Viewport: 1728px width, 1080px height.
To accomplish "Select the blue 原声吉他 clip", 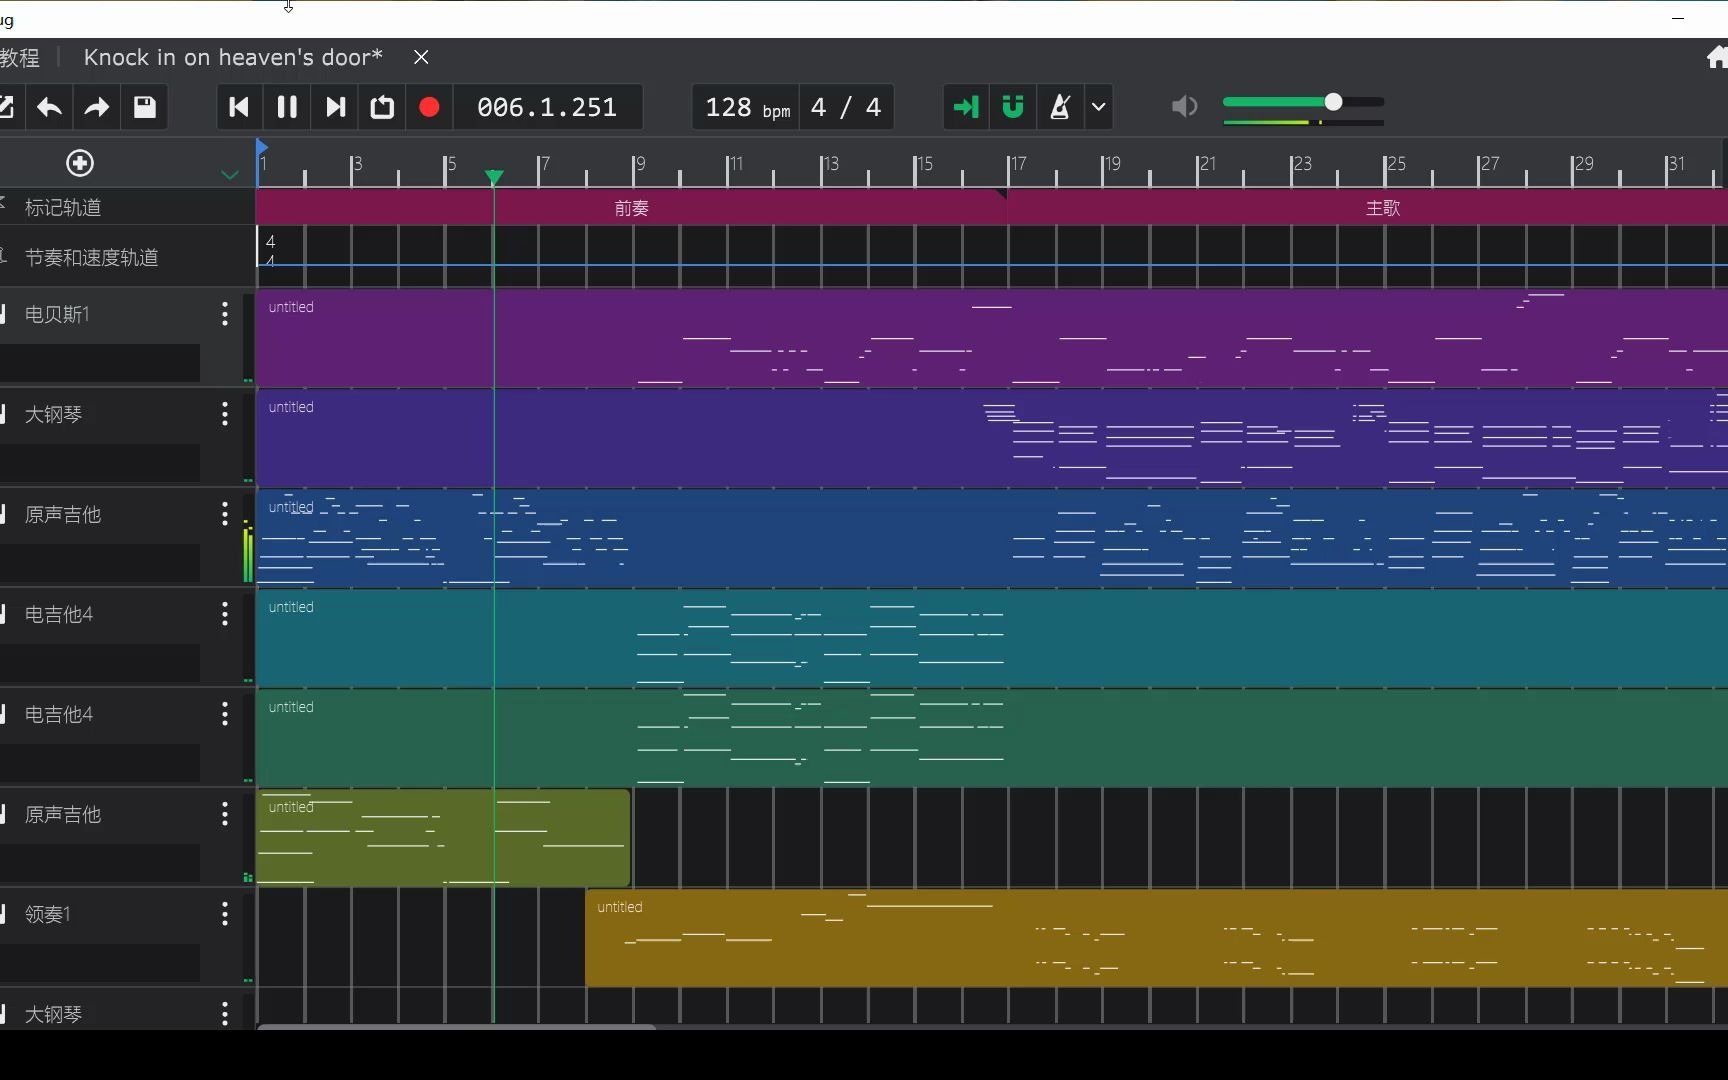I will 992,538.
